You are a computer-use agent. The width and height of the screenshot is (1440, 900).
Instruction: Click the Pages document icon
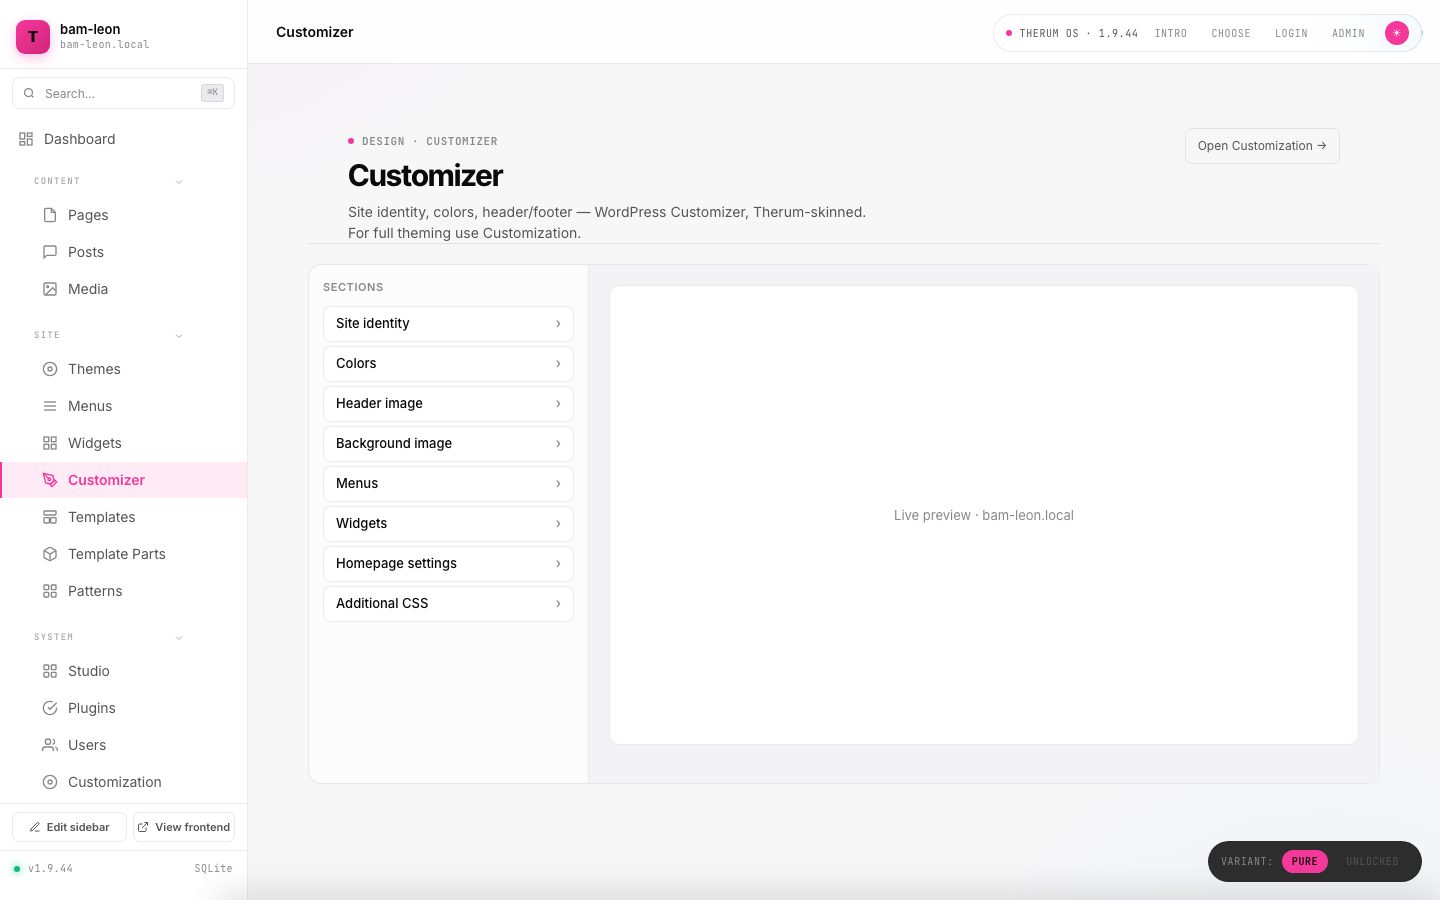[50, 215]
